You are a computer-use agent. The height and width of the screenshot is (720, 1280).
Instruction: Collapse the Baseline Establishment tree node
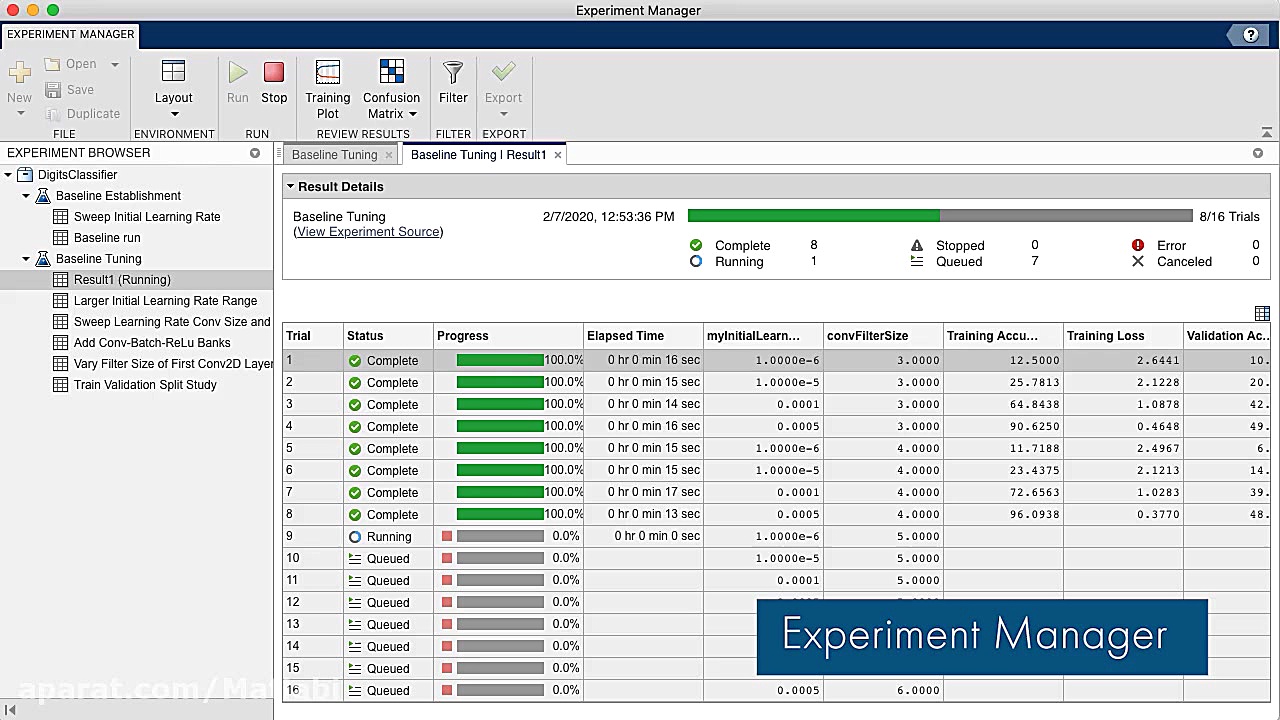point(26,196)
